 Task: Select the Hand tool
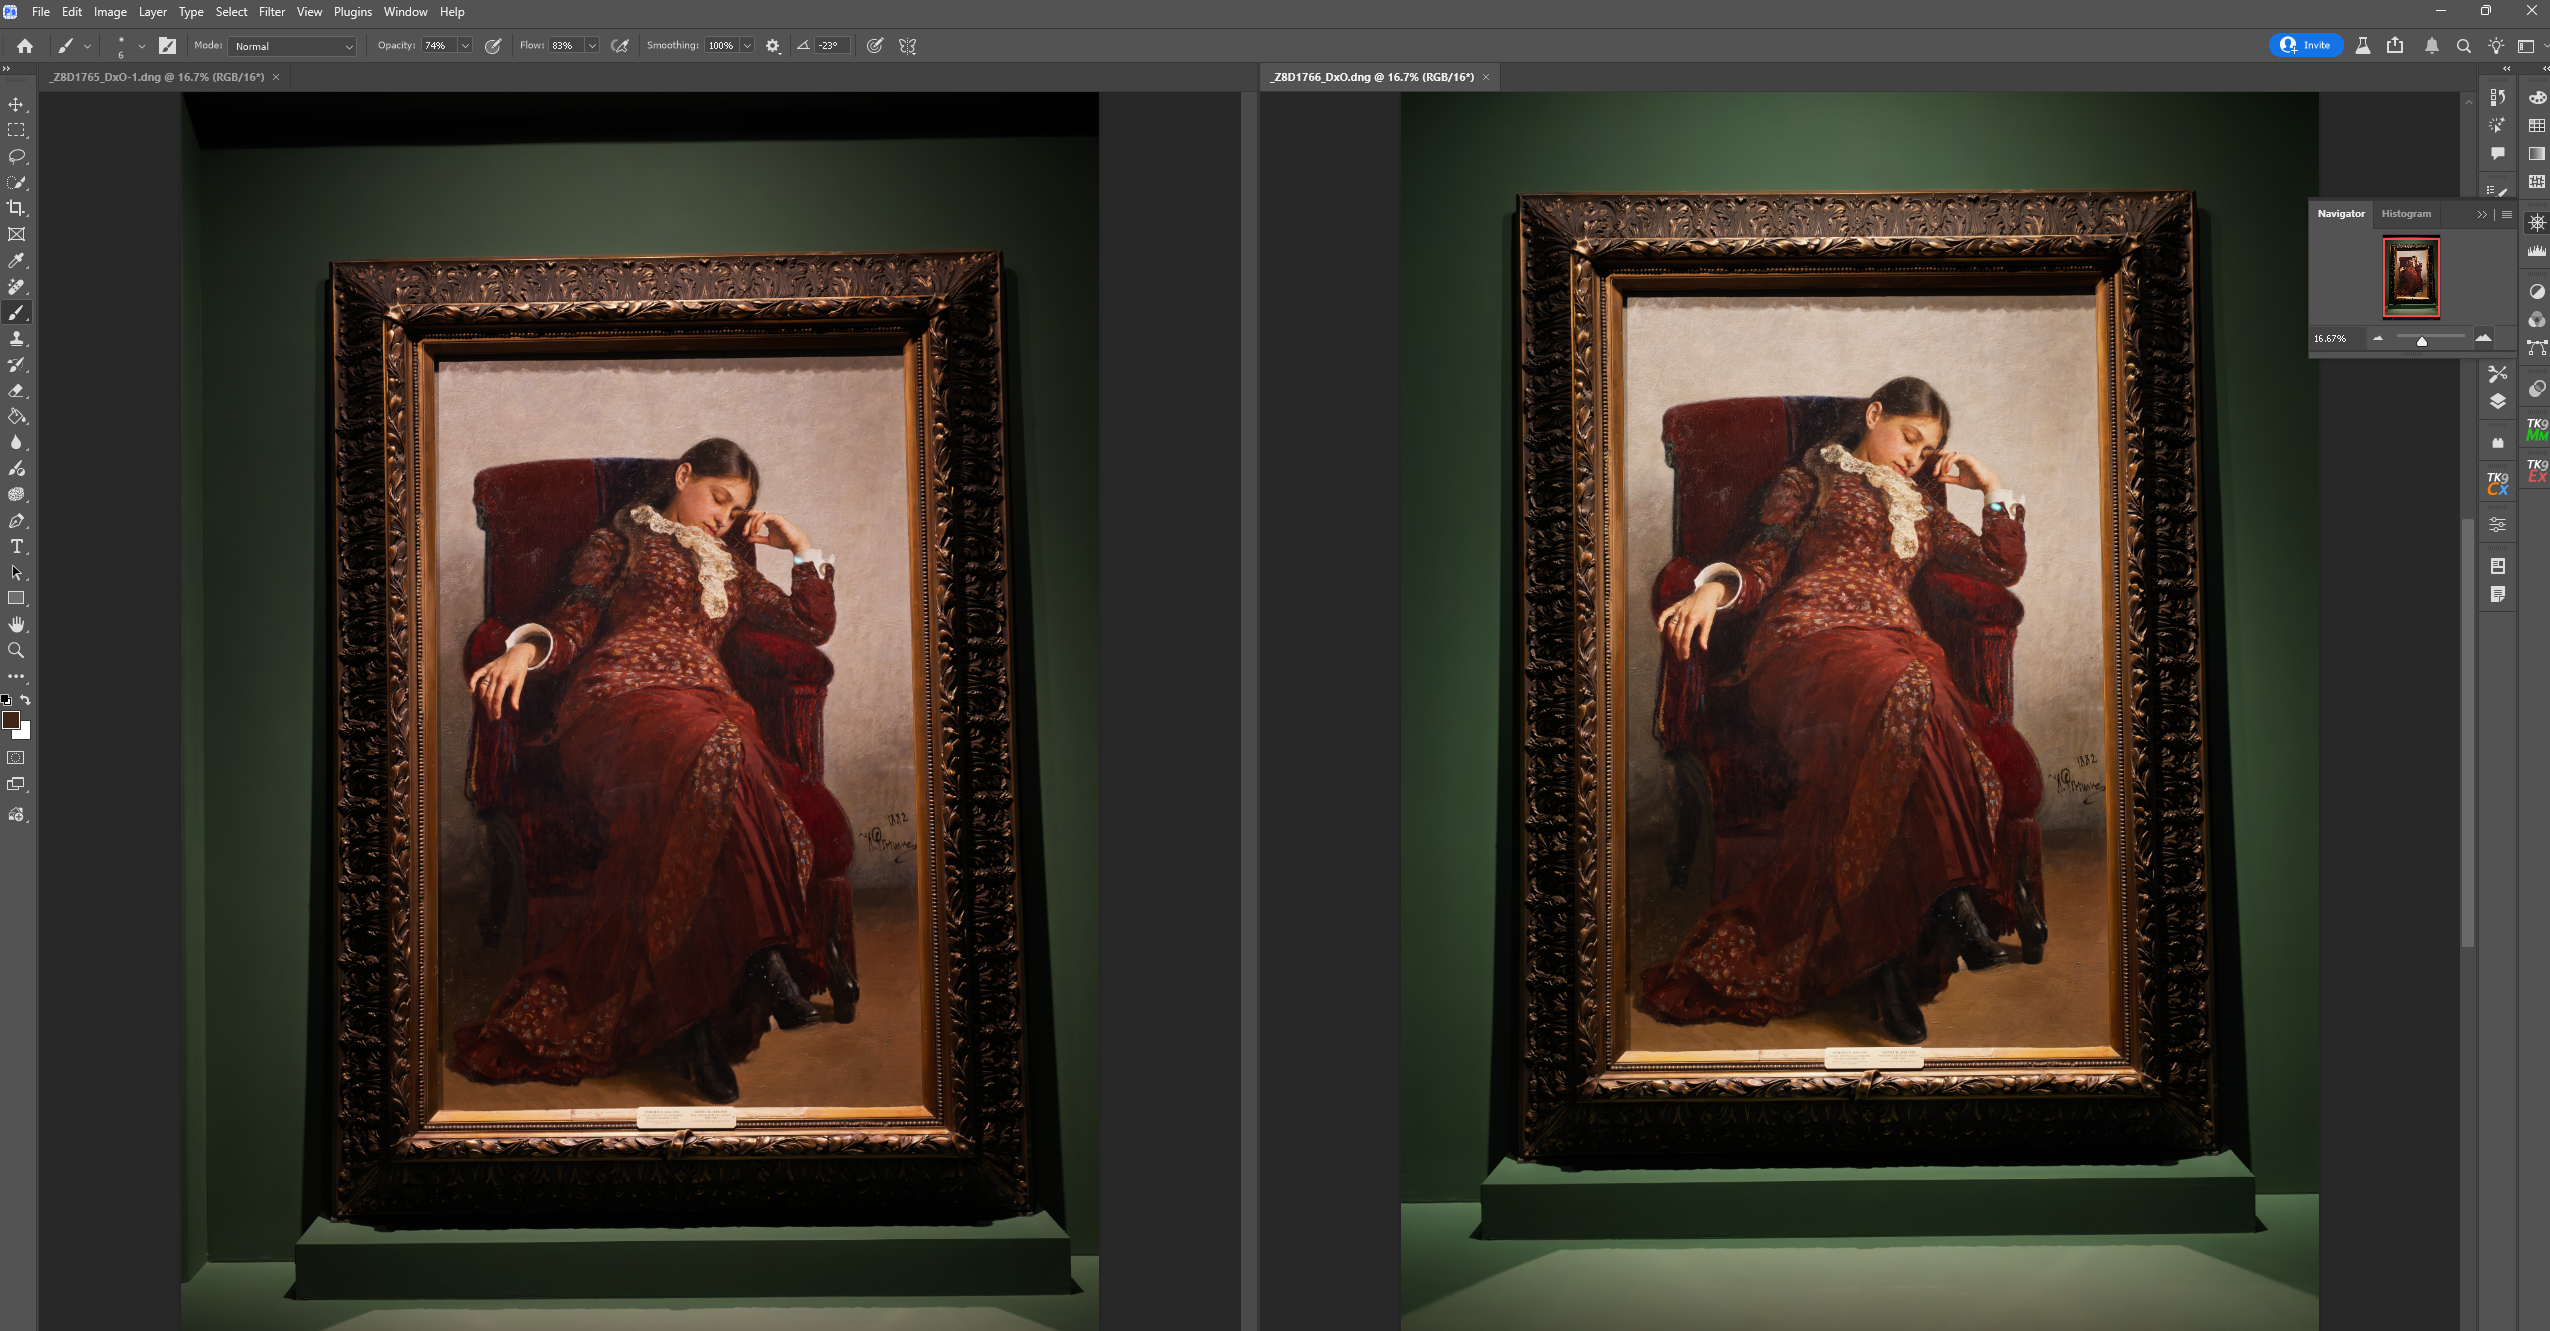coord(16,625)
